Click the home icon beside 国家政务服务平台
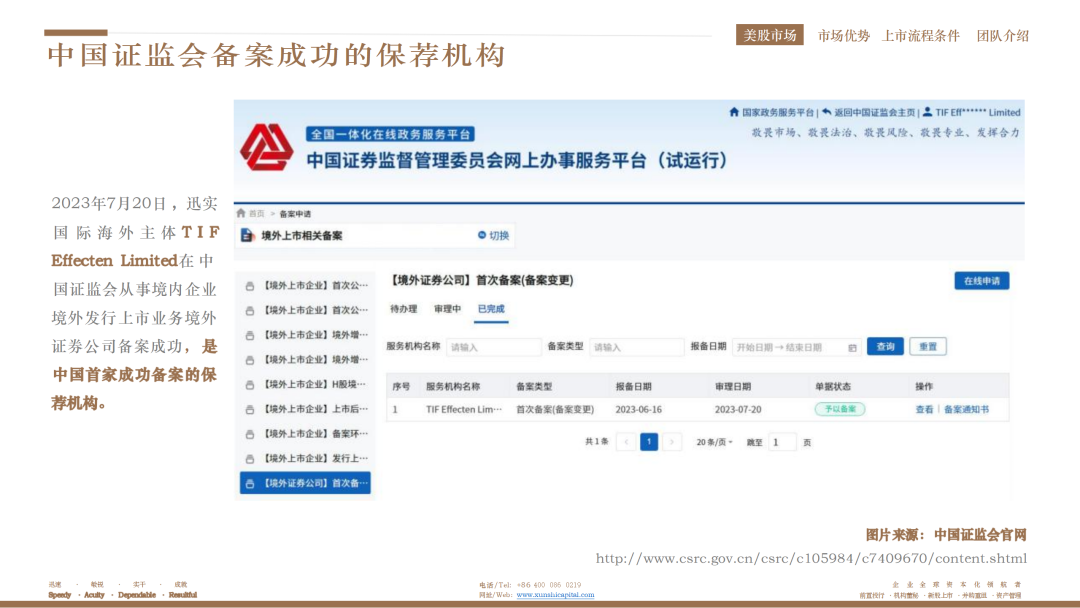 point(734,112)
